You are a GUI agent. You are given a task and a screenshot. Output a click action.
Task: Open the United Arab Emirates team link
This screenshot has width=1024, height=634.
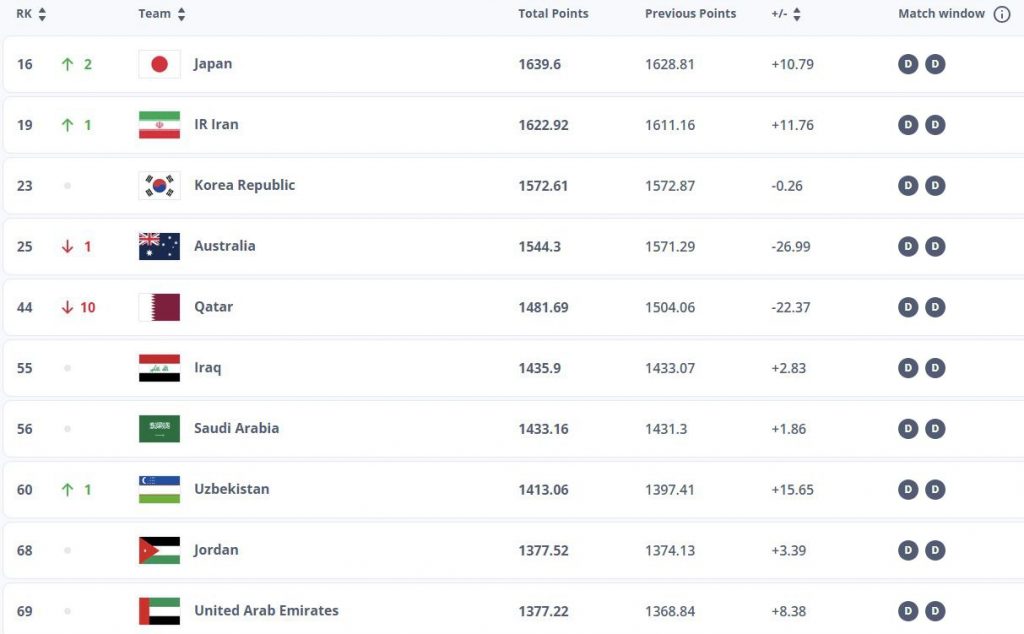pos(266,611)
